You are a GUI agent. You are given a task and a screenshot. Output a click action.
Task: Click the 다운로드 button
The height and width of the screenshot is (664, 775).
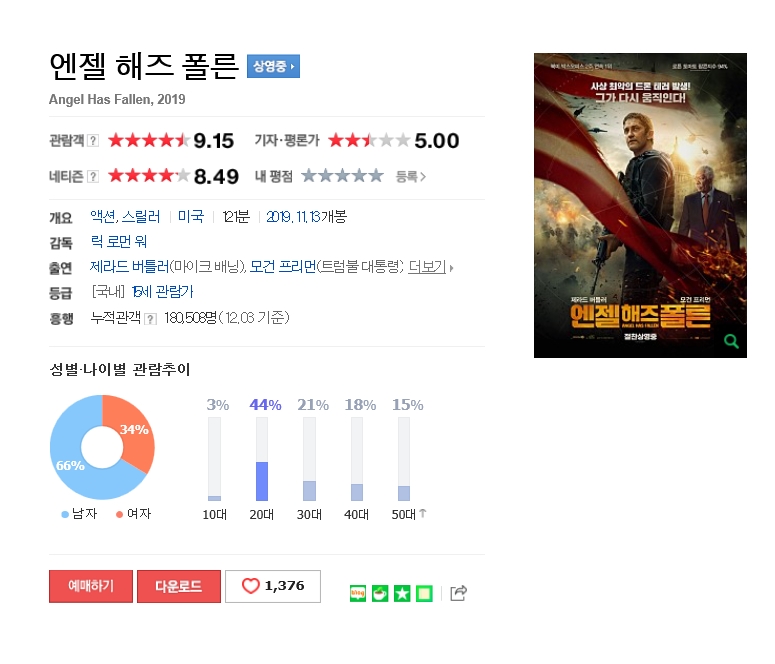[179, 586]
